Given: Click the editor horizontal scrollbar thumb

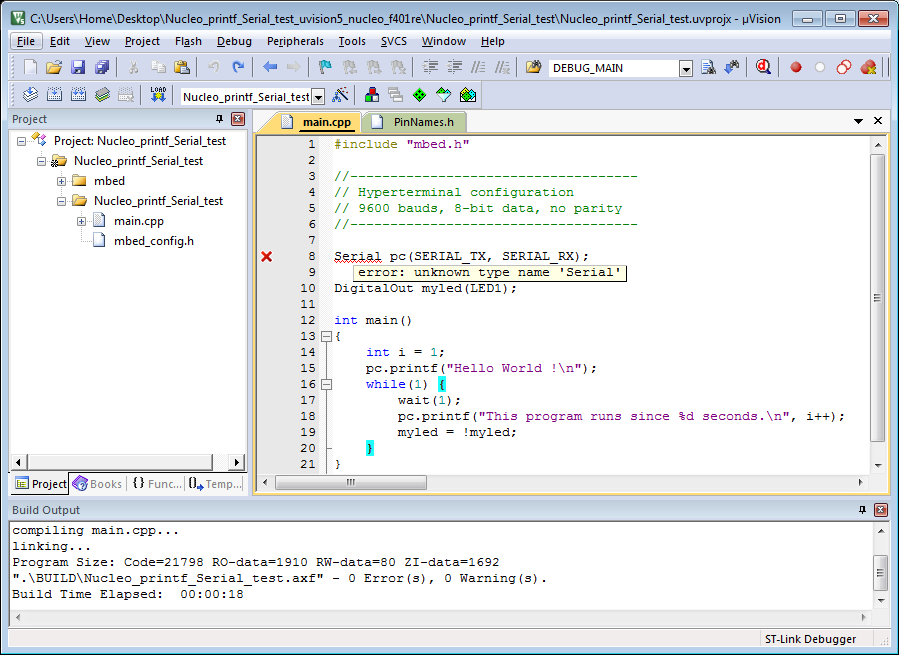Looking at the screenshot, I should (x=351, y=482).
